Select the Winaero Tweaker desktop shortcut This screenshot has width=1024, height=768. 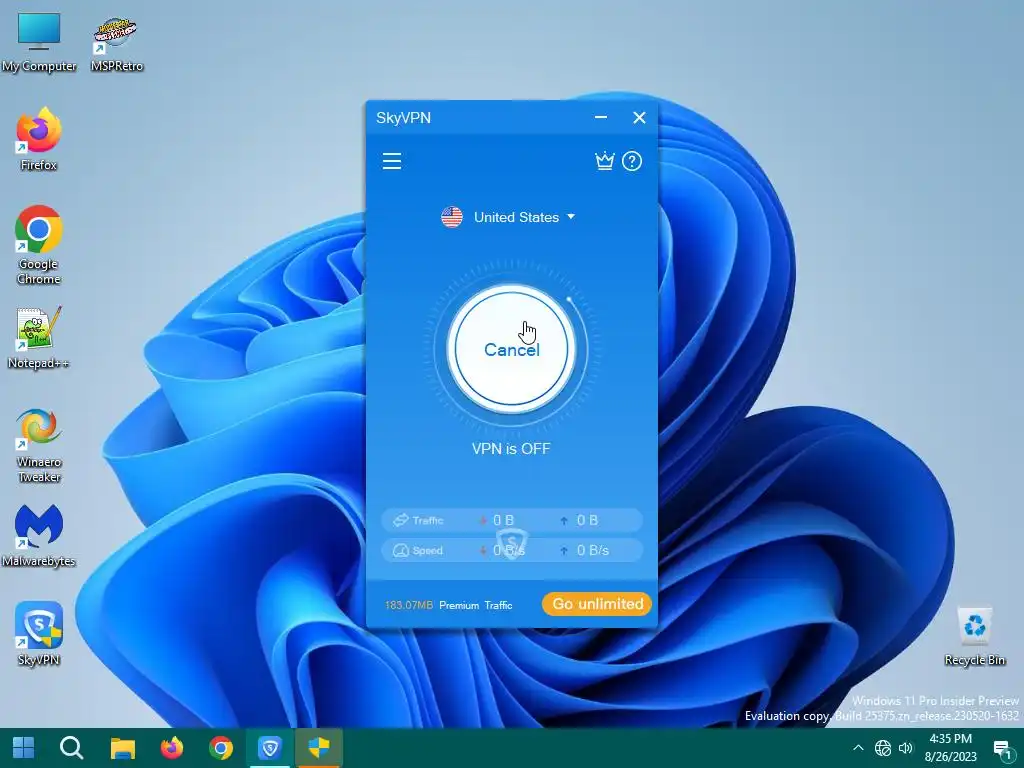coord(39,445)
